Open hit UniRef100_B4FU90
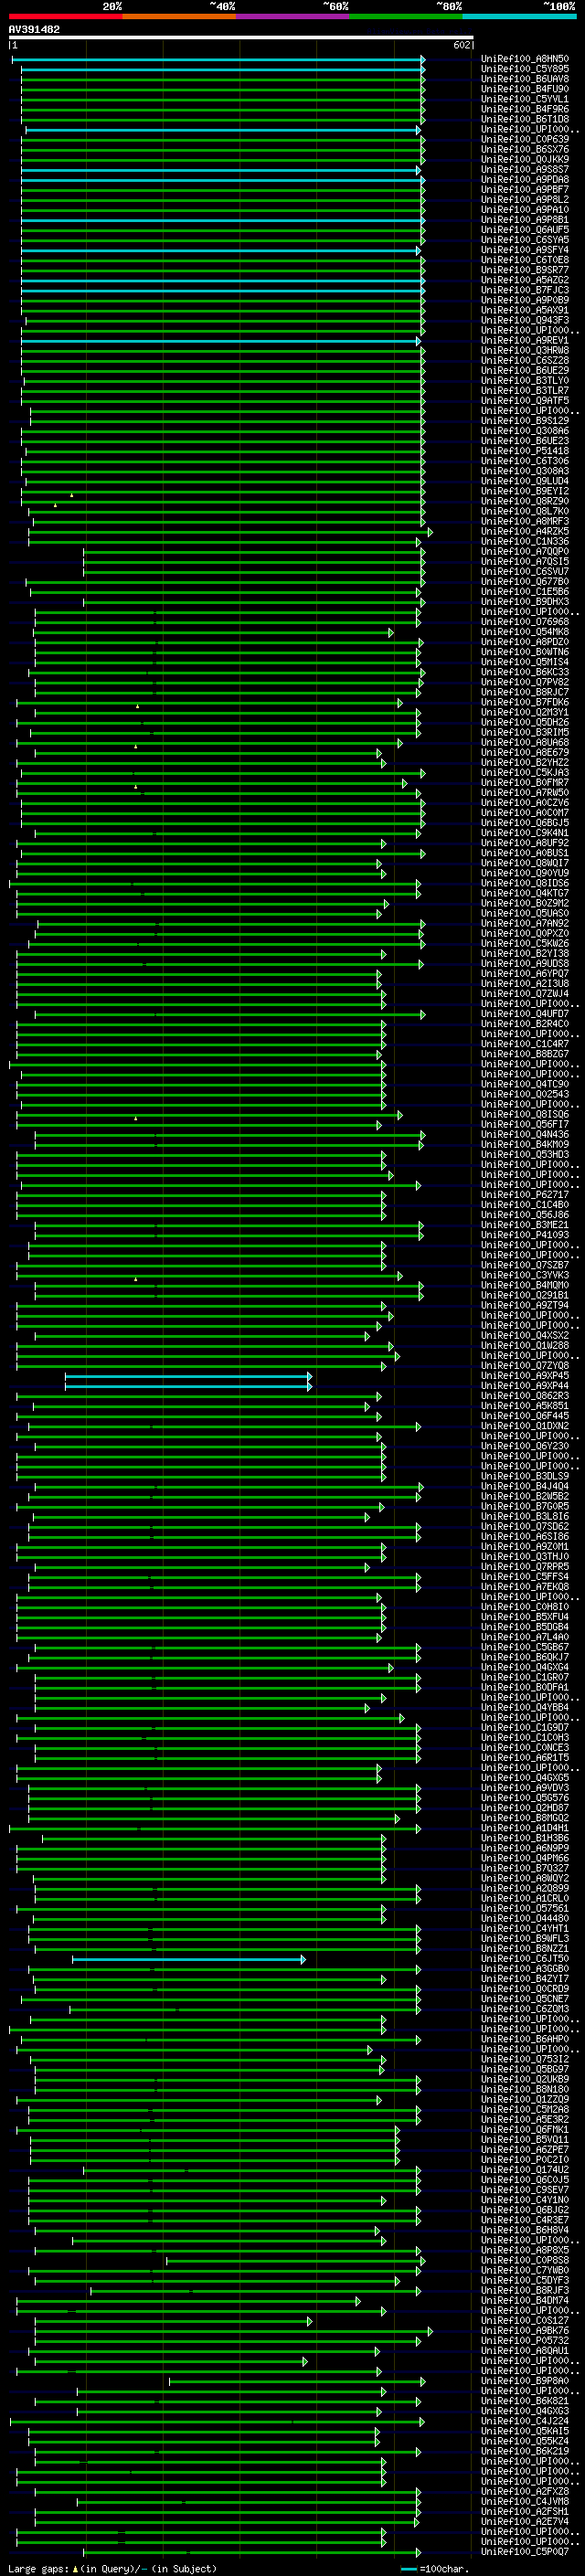Image resolution: width=585 pixels, height=2576 pixels. [525, 90]
